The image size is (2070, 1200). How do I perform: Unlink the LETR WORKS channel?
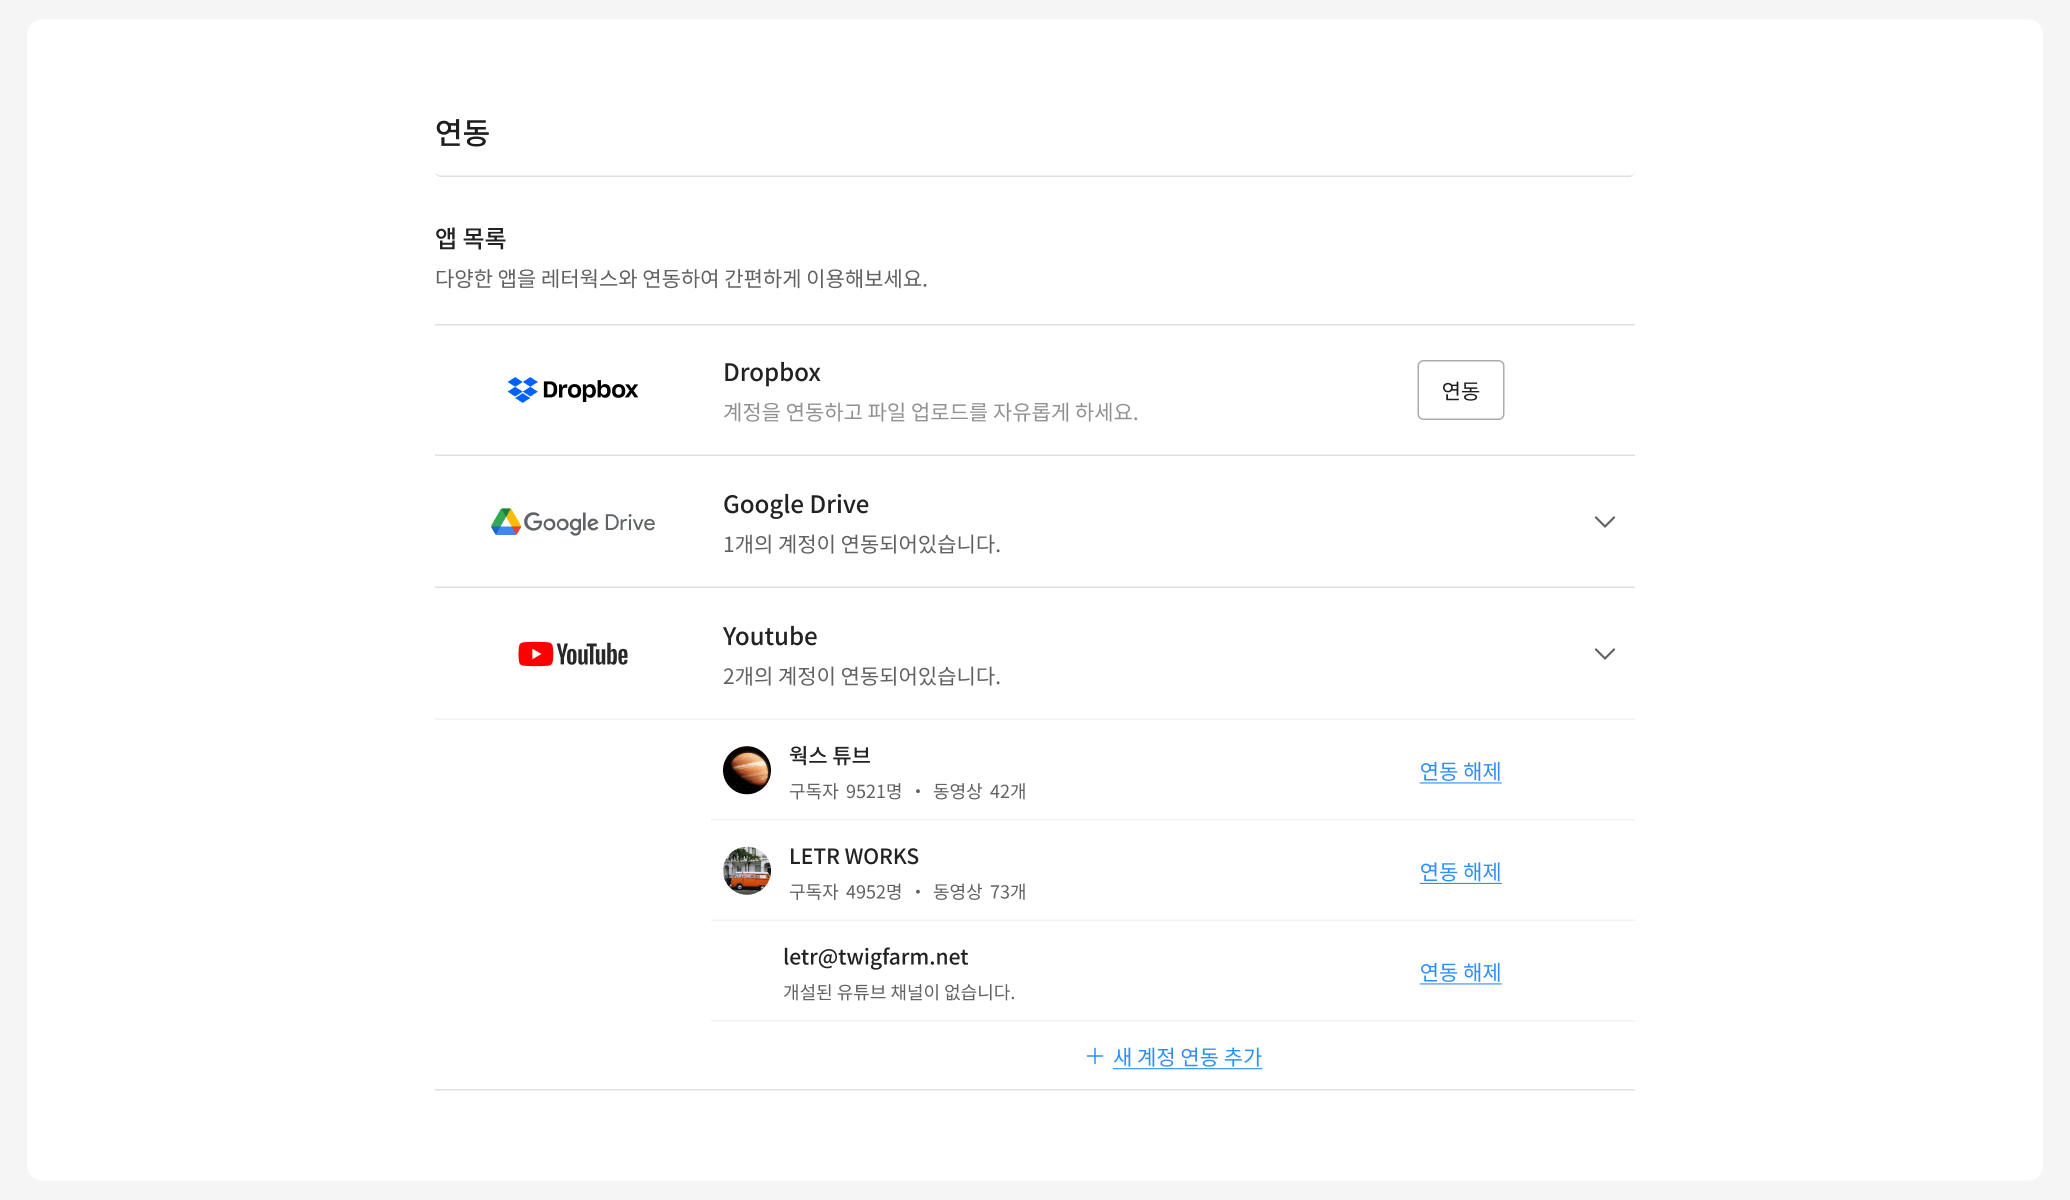[1460, 872]
